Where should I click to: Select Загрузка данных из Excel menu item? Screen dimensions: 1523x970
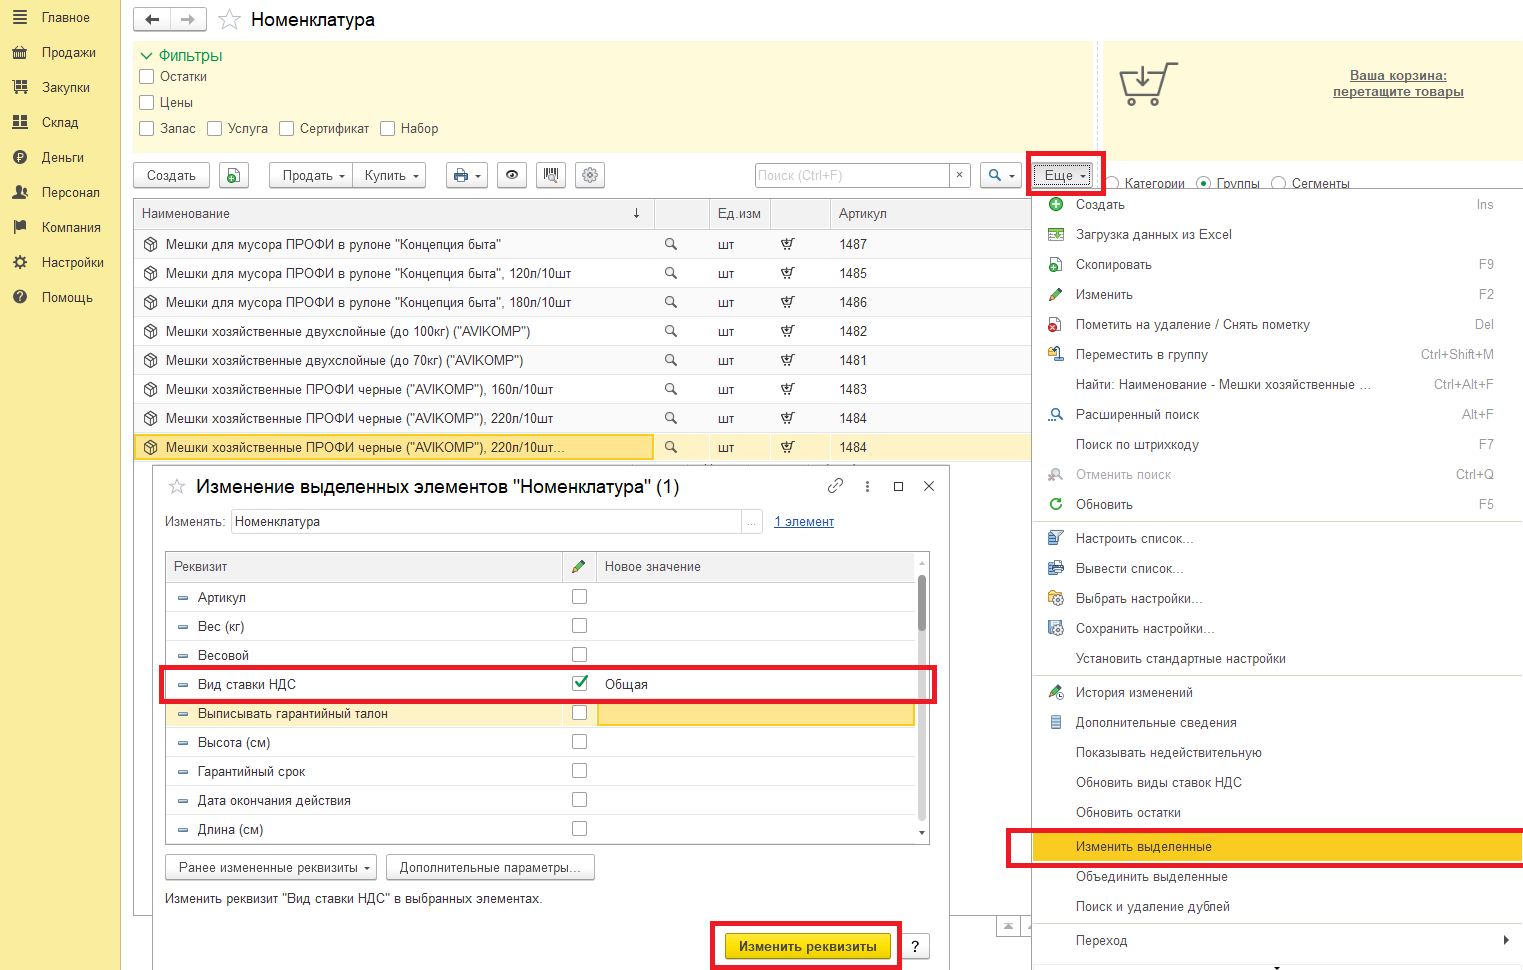1153,235
